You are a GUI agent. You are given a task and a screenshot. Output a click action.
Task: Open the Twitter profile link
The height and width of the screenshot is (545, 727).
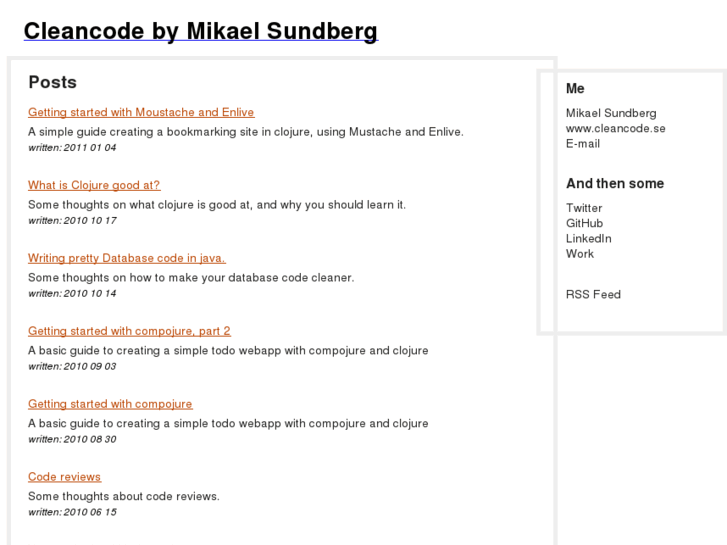[584, 208]
